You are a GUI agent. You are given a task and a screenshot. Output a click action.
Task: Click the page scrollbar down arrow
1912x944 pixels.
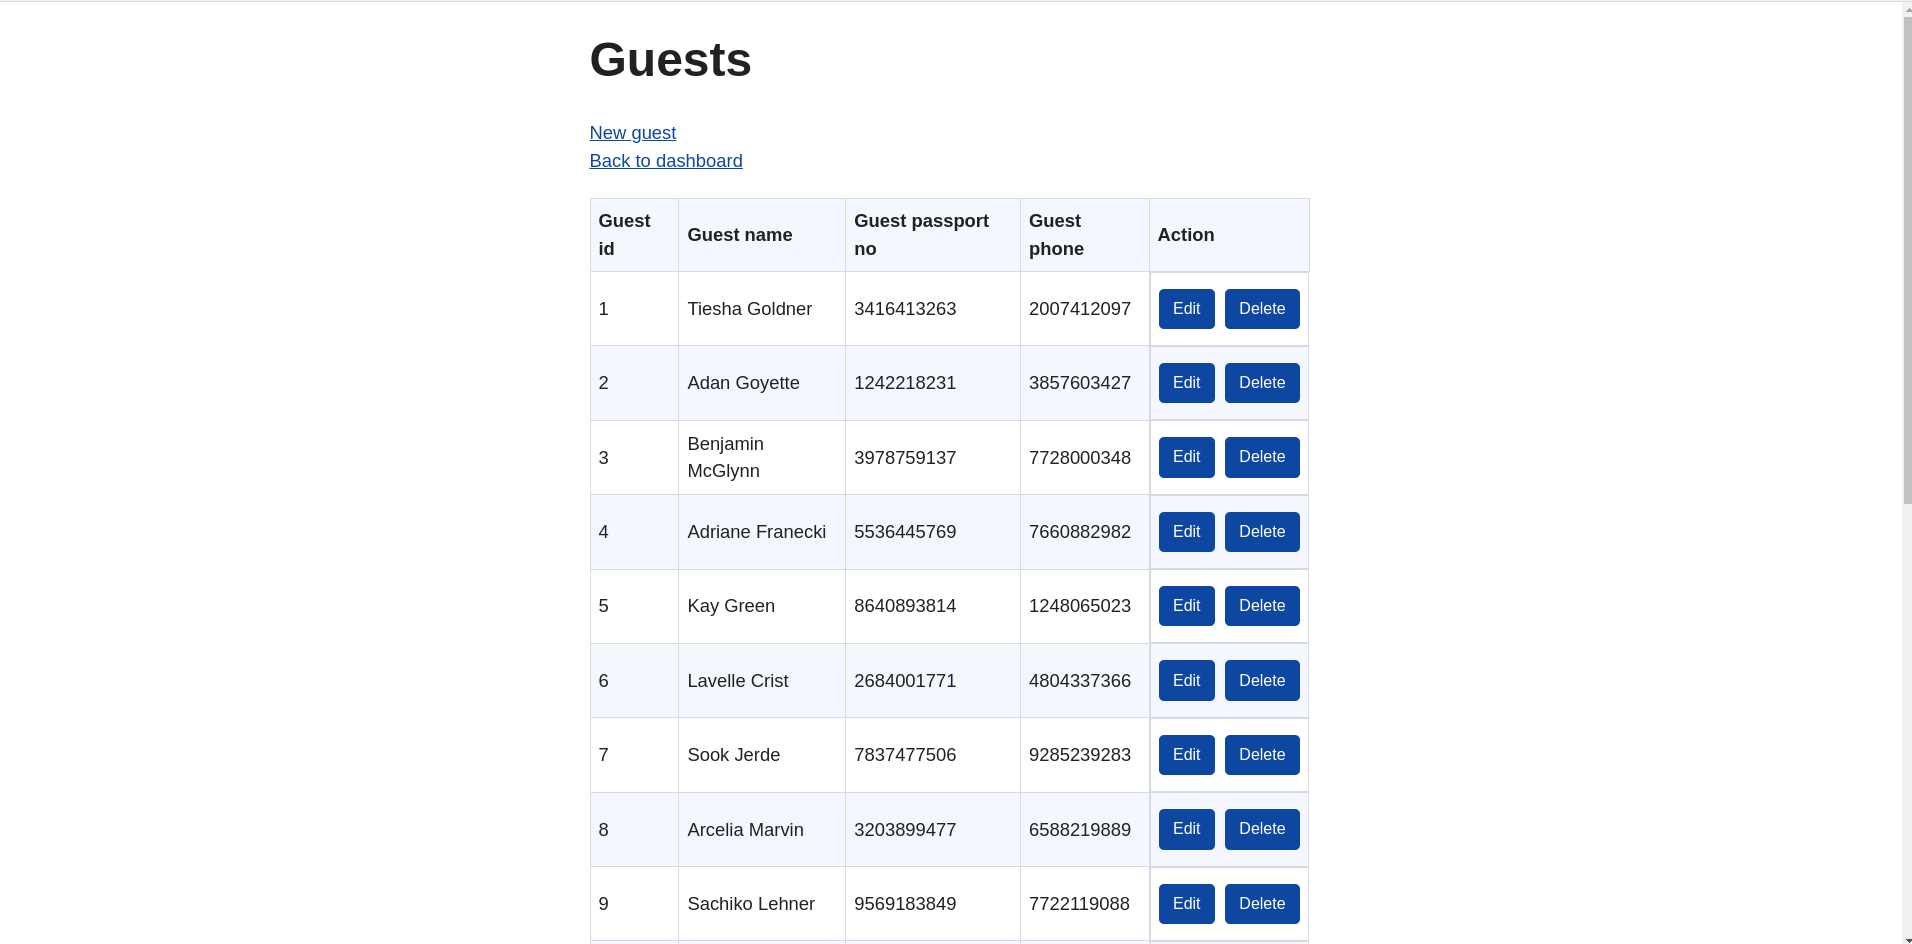tap(1904, 936)
